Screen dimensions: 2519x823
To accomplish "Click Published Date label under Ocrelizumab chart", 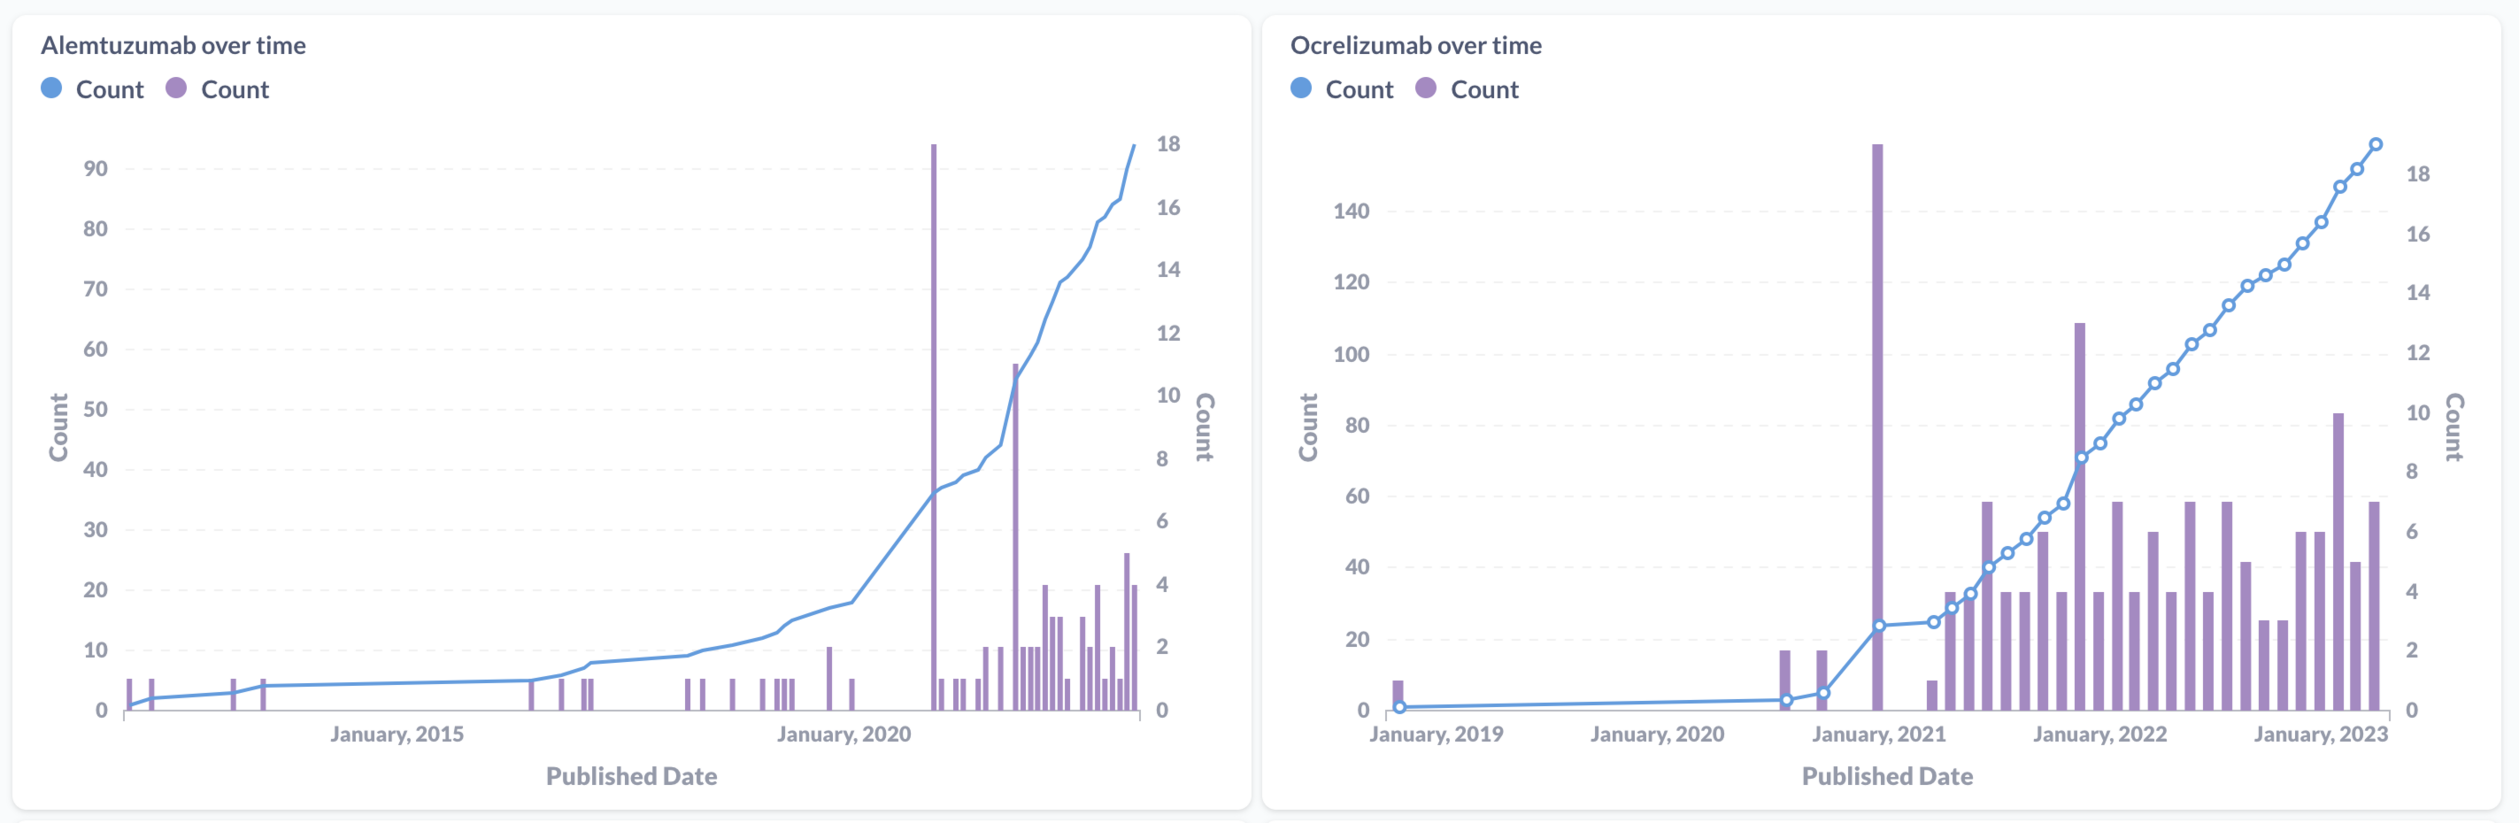I will (1887, 776).
